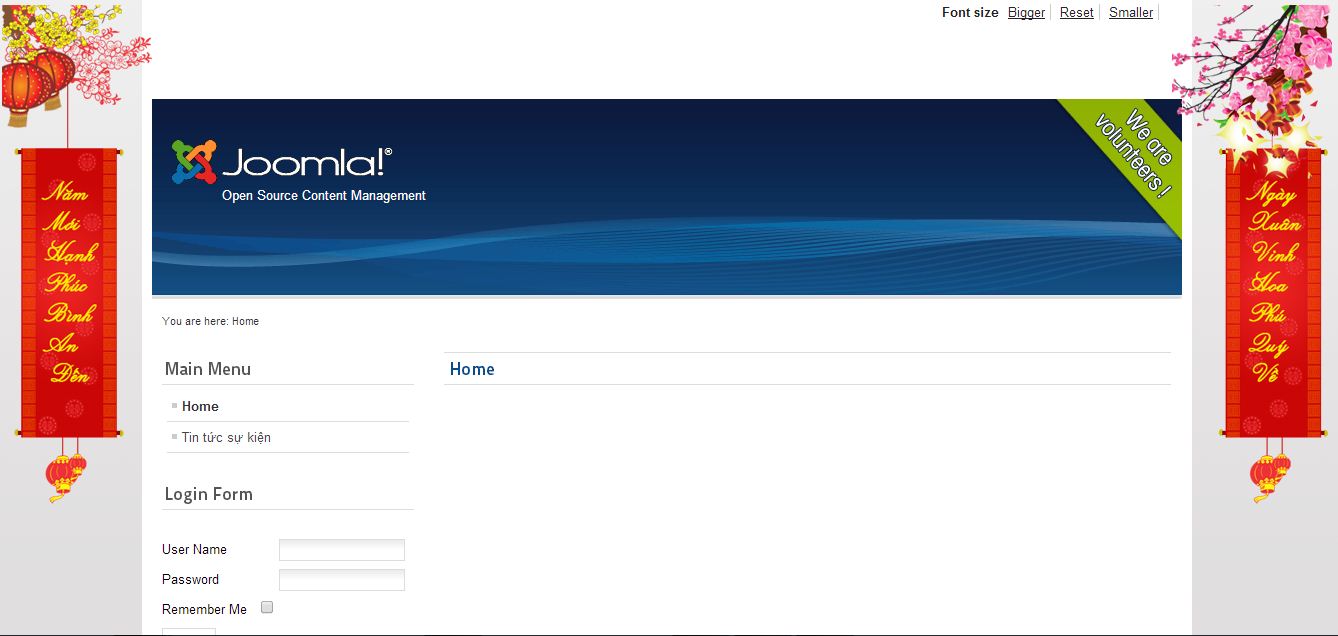The image size is (1338, 636).
Task: Select Home in the Main Menu
Action: click(200, 406)
